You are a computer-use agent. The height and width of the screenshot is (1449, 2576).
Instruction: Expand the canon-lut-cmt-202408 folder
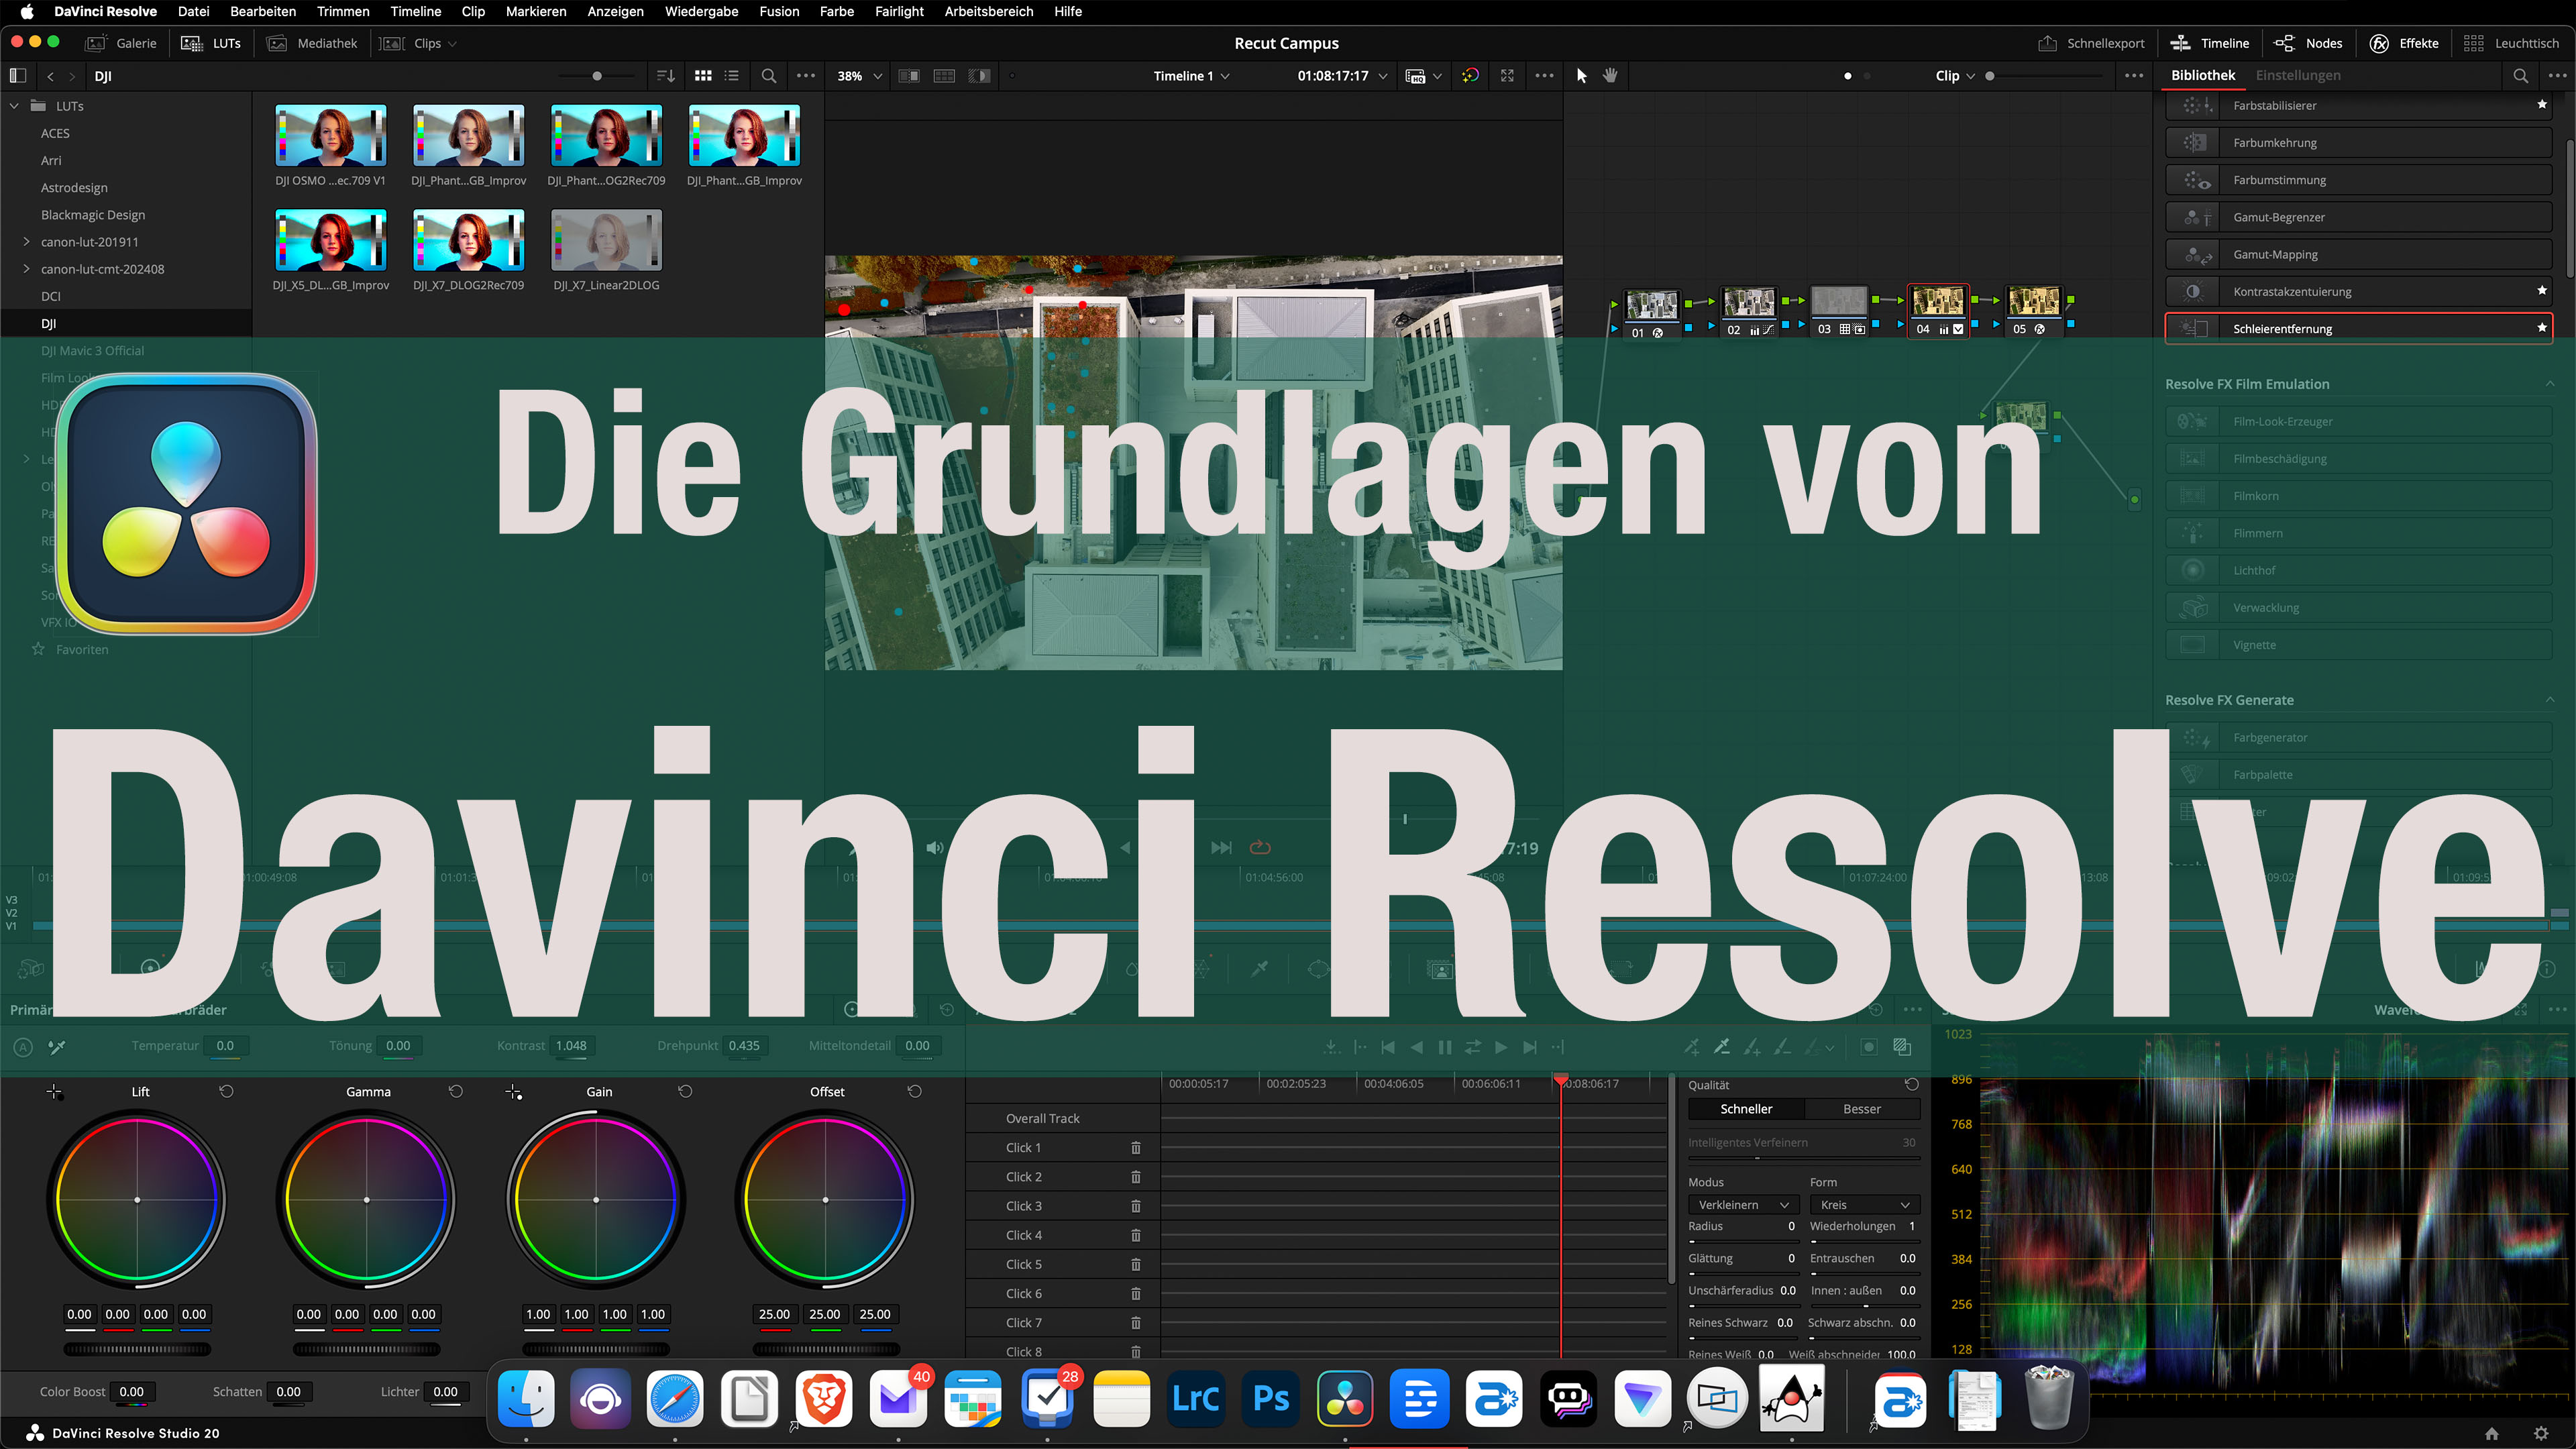click(x=26, y=269)
